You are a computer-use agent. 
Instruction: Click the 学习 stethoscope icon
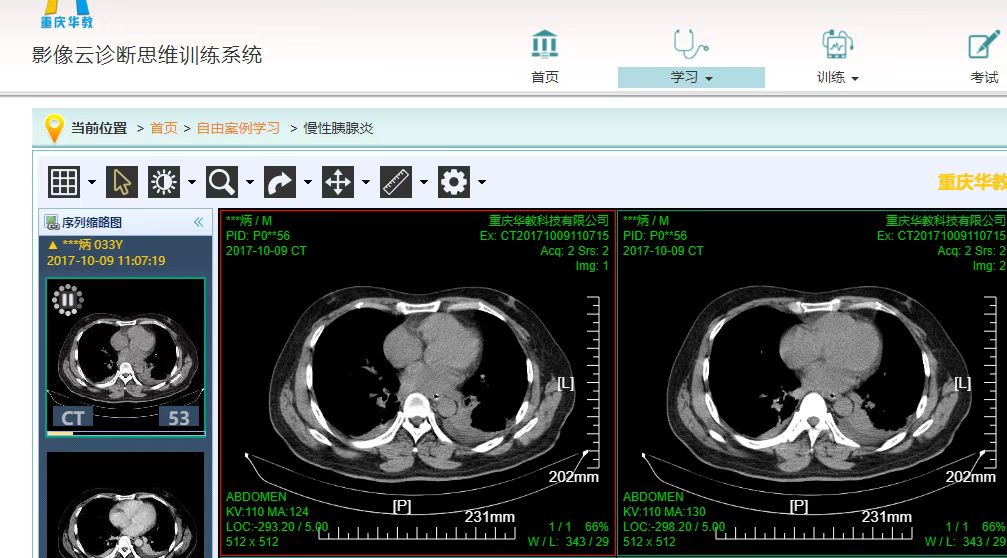pyautogui.click(x=691, y=44)
